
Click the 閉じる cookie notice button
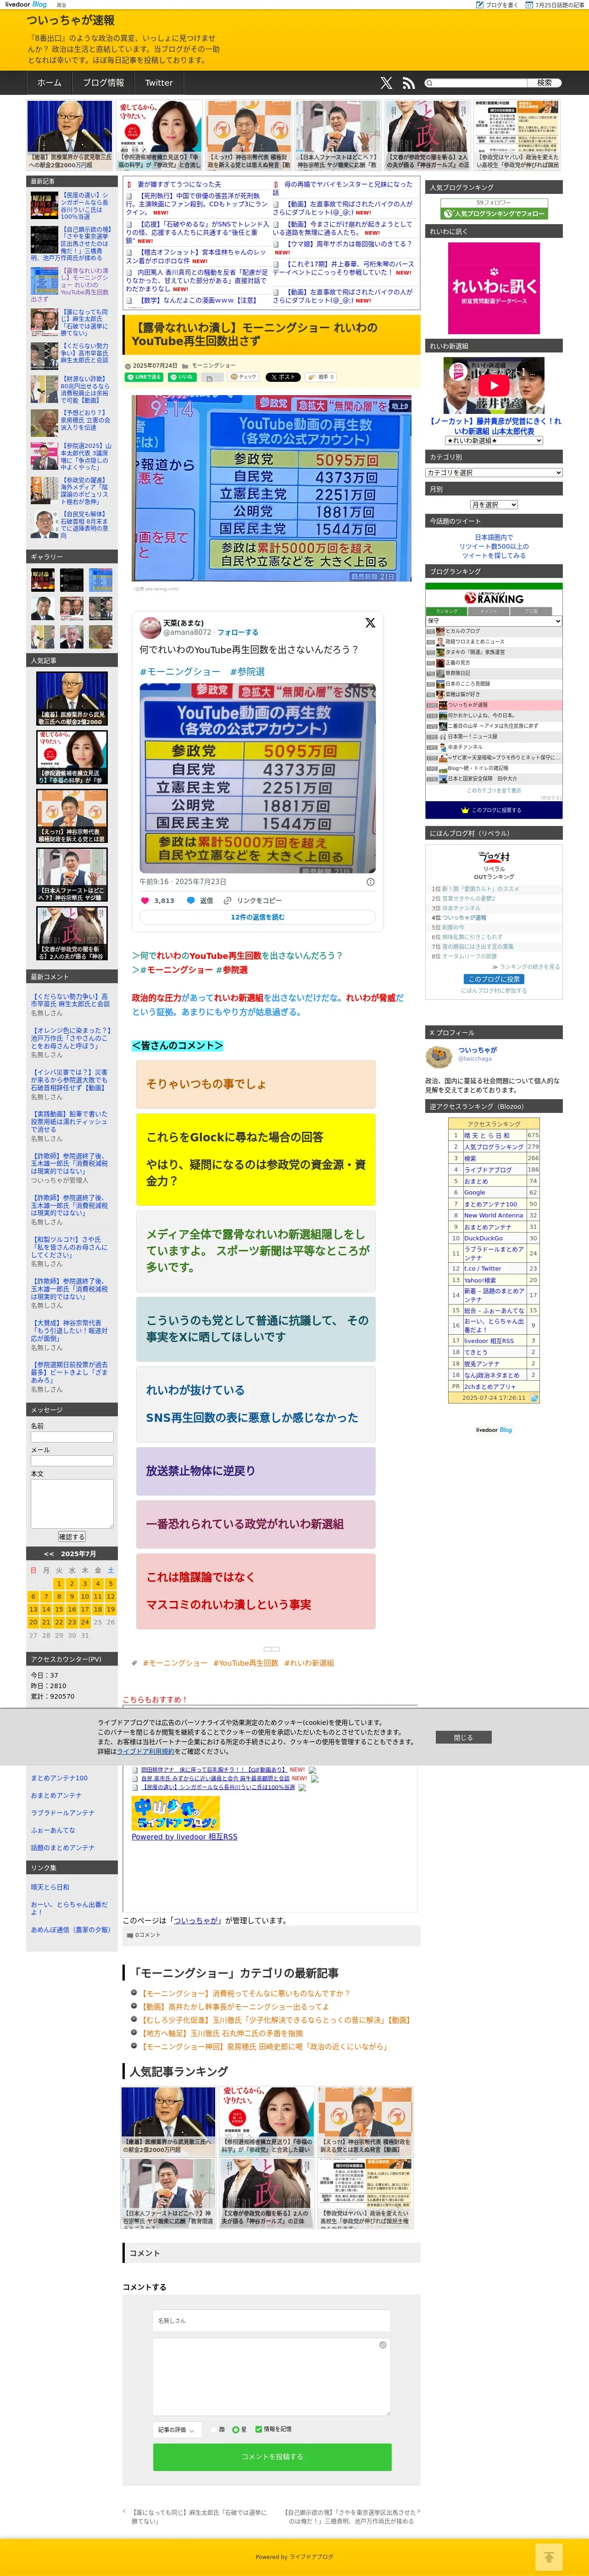pyautogui.click(x=463, y=1737)
